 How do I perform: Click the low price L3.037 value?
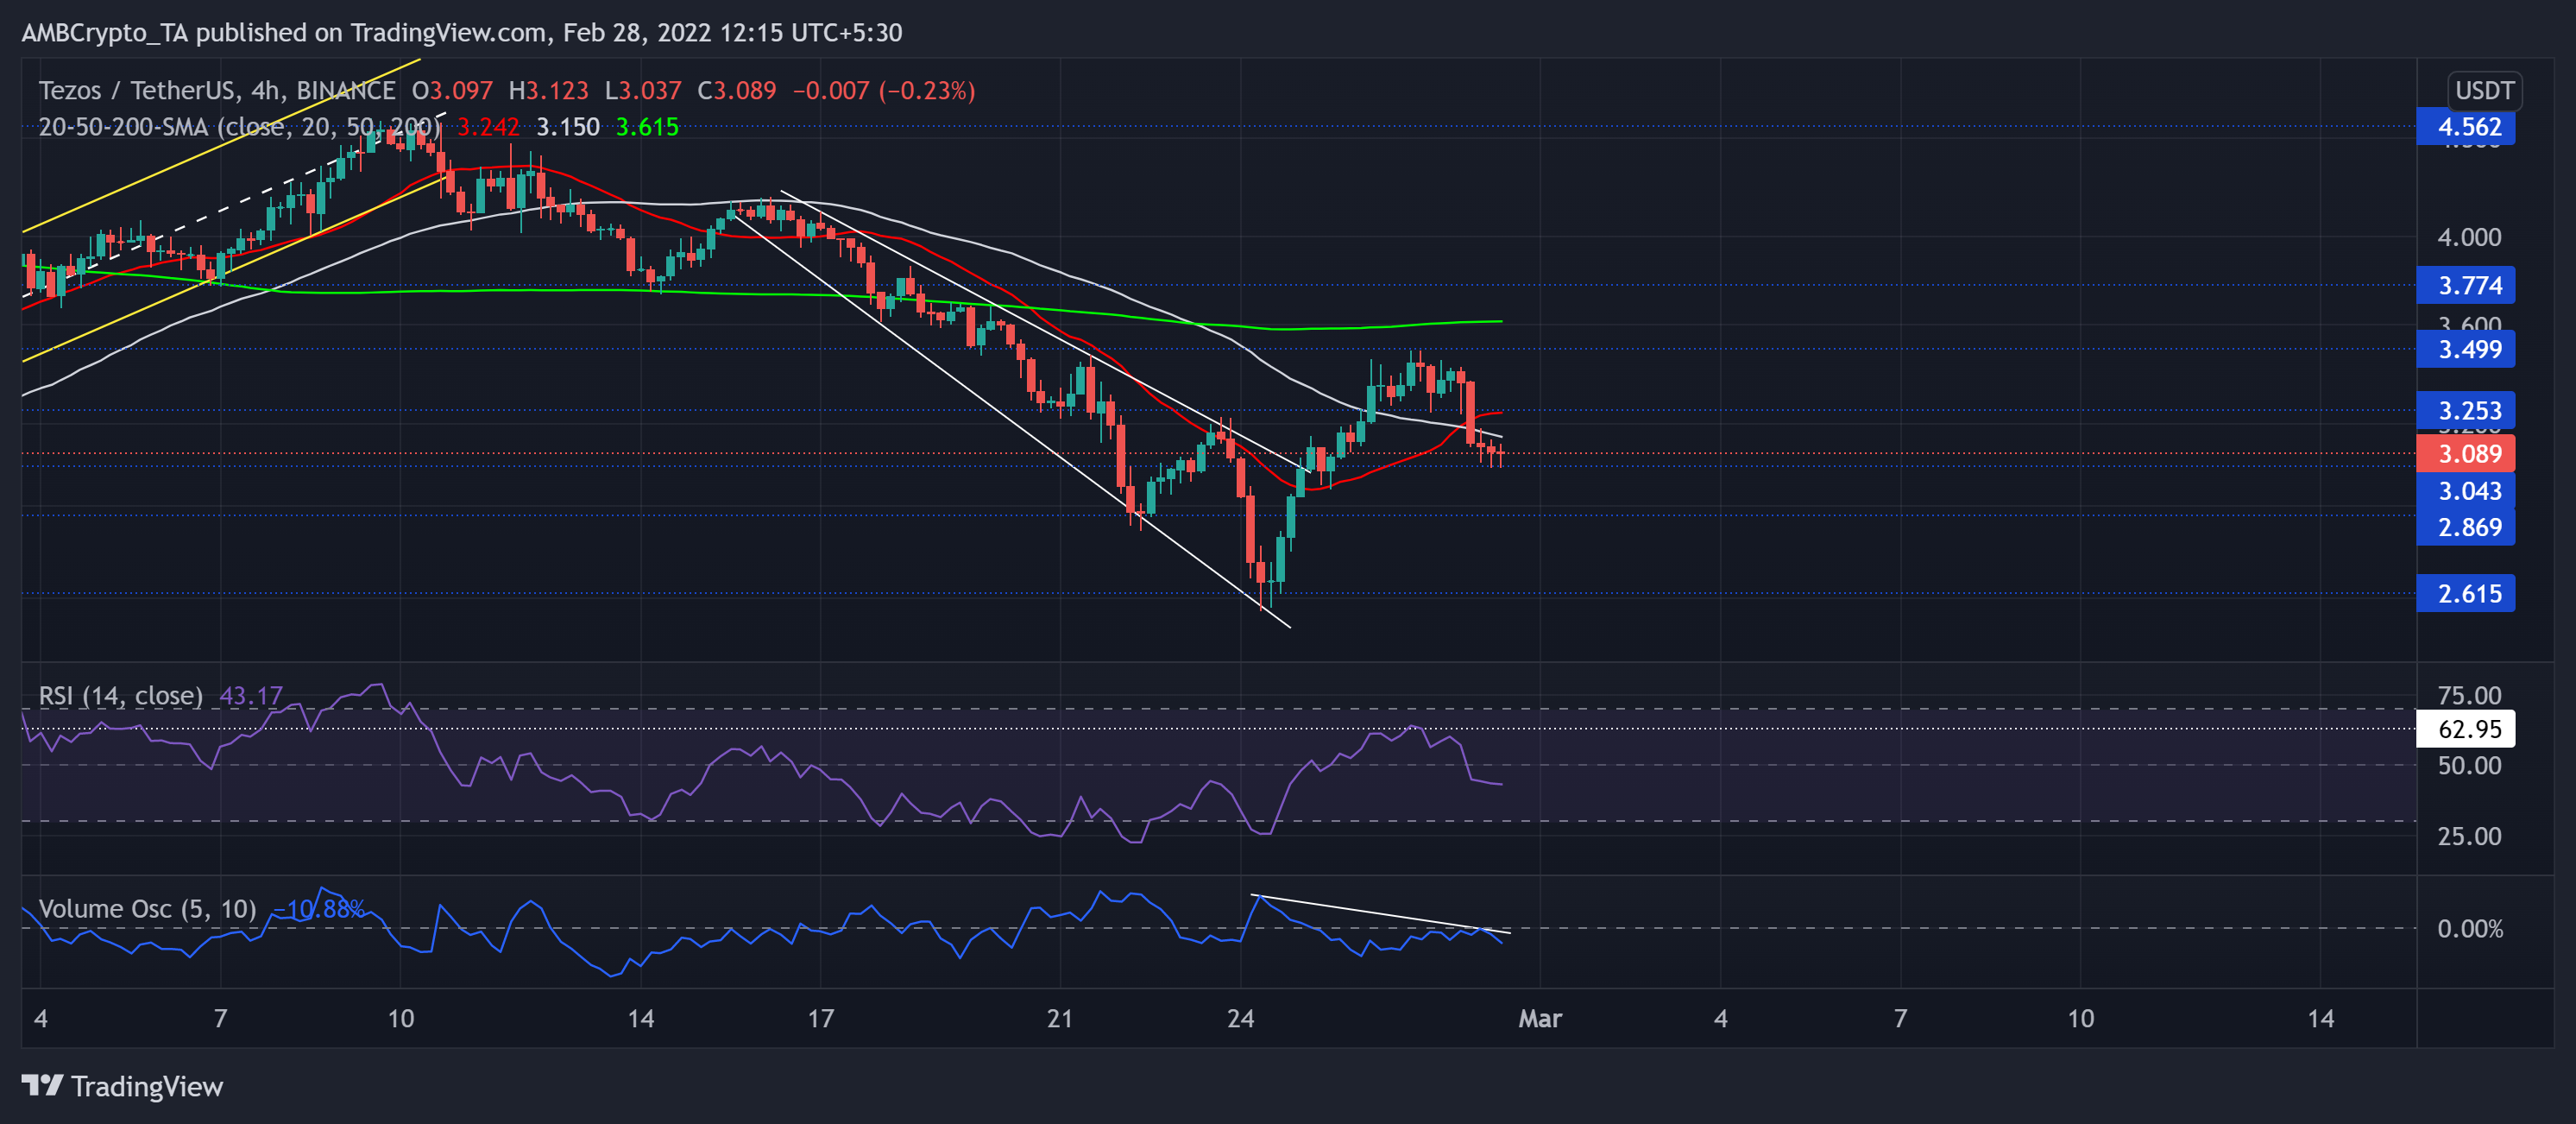(x=643, y=91)
